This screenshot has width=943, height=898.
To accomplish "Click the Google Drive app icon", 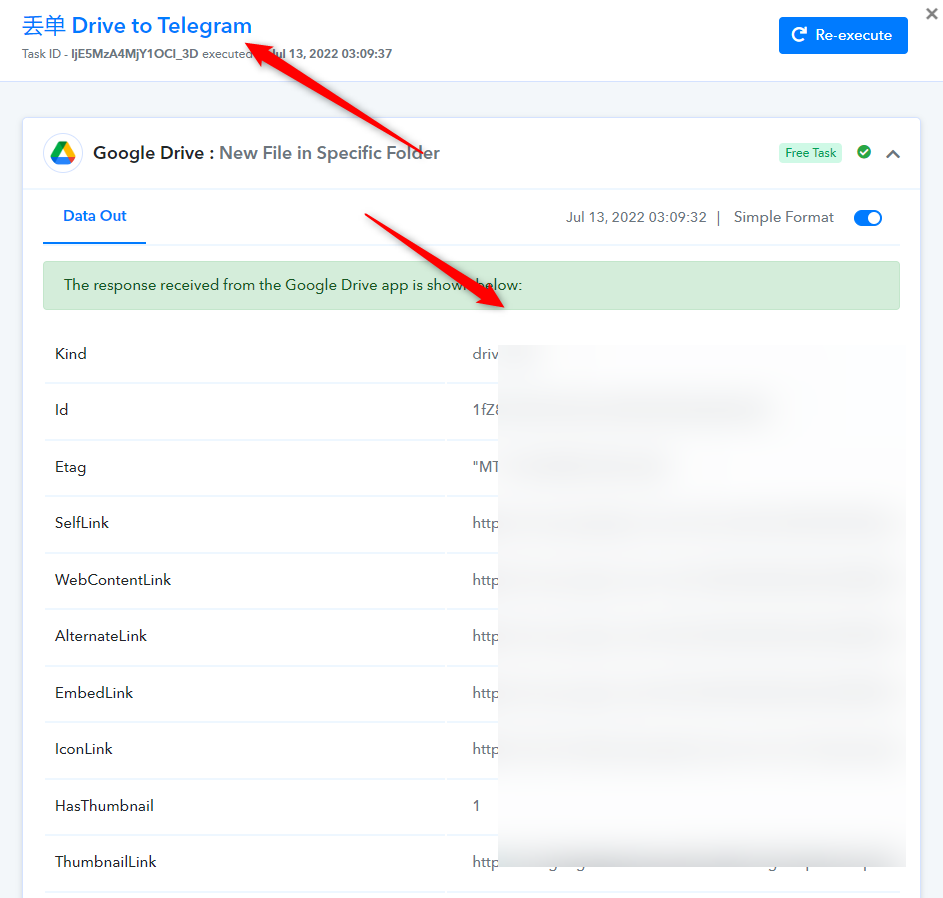I will pos(63,153).
